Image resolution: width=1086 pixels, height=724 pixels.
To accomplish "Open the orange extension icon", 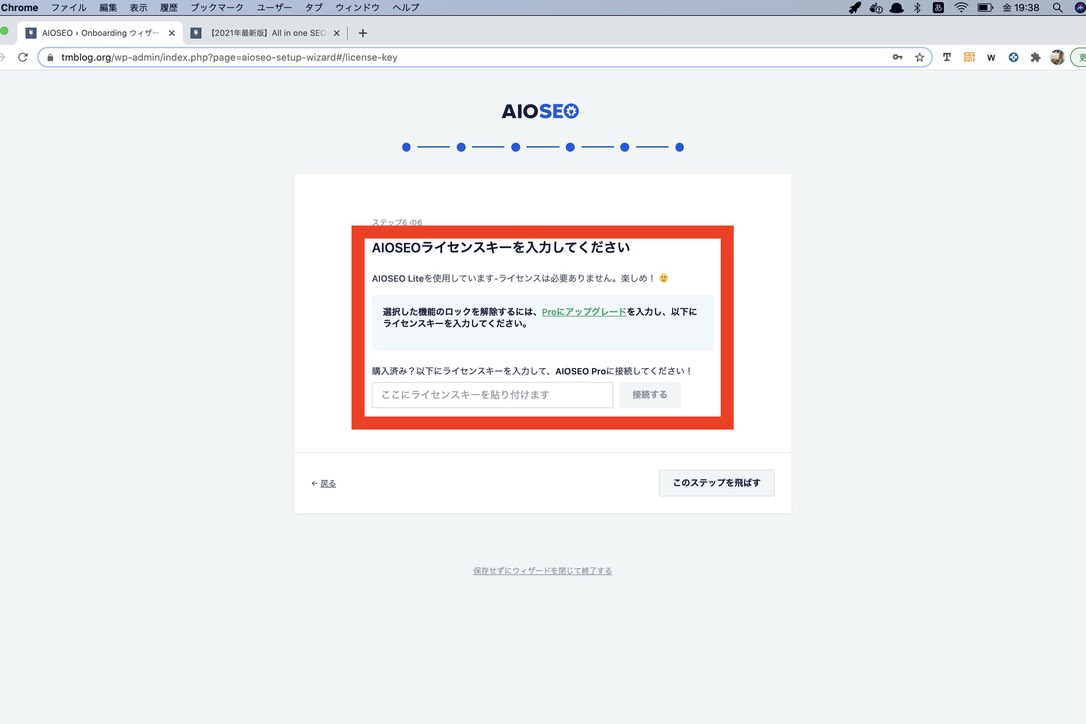I will pos(969,58).
